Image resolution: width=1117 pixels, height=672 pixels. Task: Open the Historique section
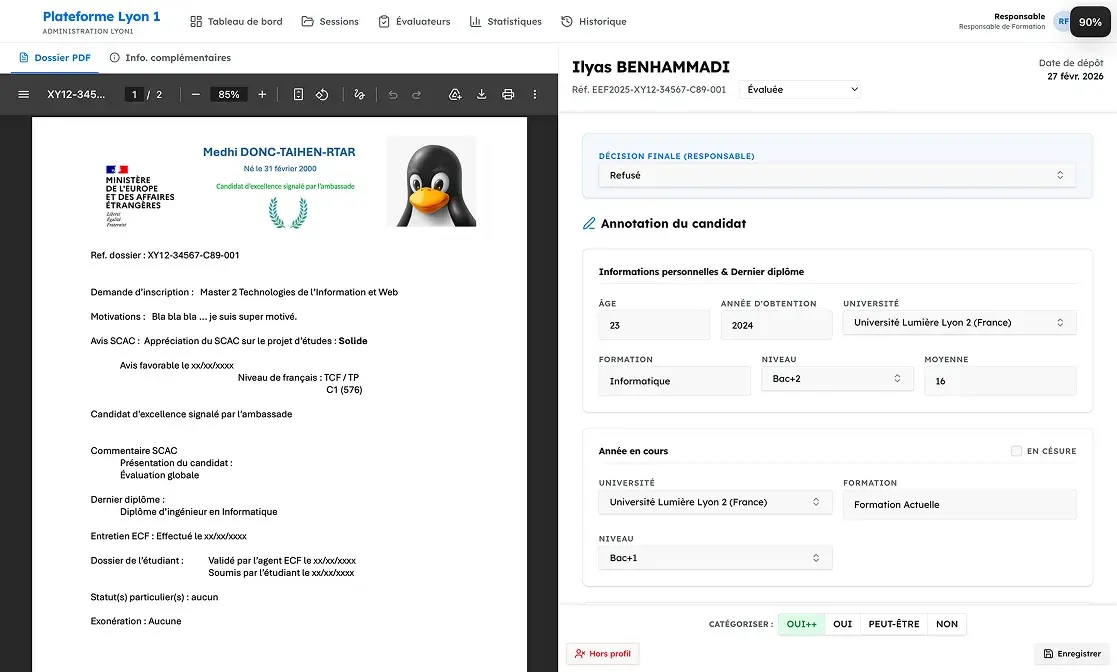(x=593, y=21)
